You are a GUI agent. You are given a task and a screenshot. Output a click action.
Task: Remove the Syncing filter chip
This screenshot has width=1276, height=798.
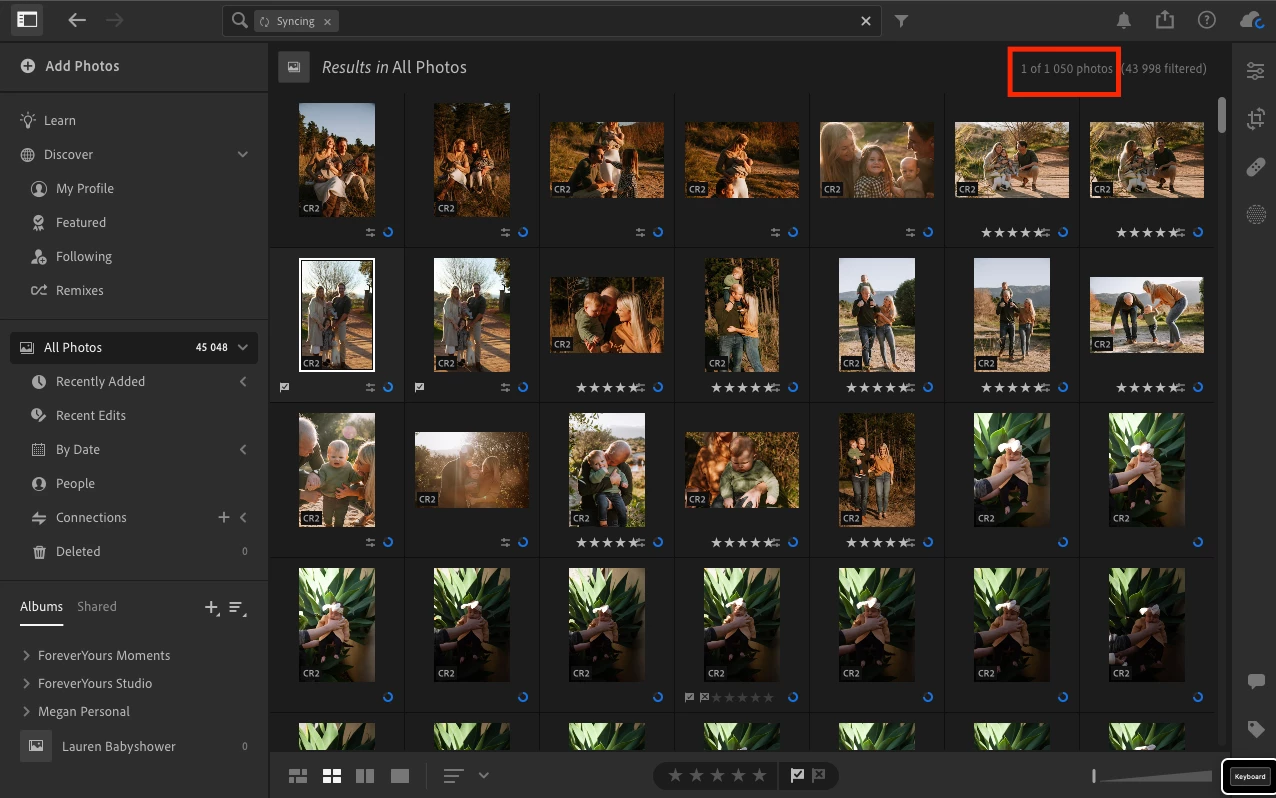pos(327,21)
